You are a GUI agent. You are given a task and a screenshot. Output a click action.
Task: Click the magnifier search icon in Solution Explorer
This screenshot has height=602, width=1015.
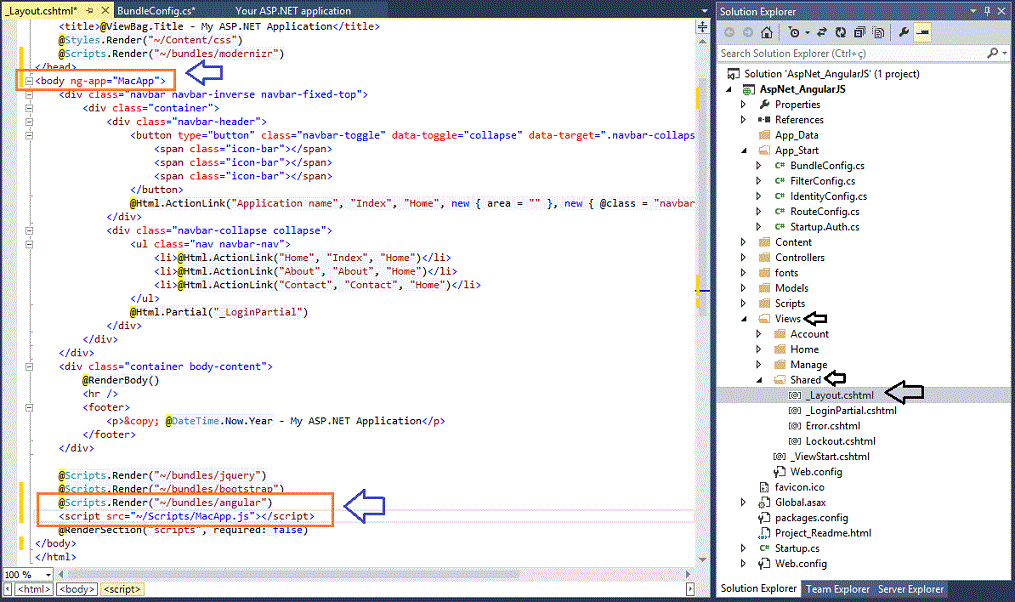992,53
